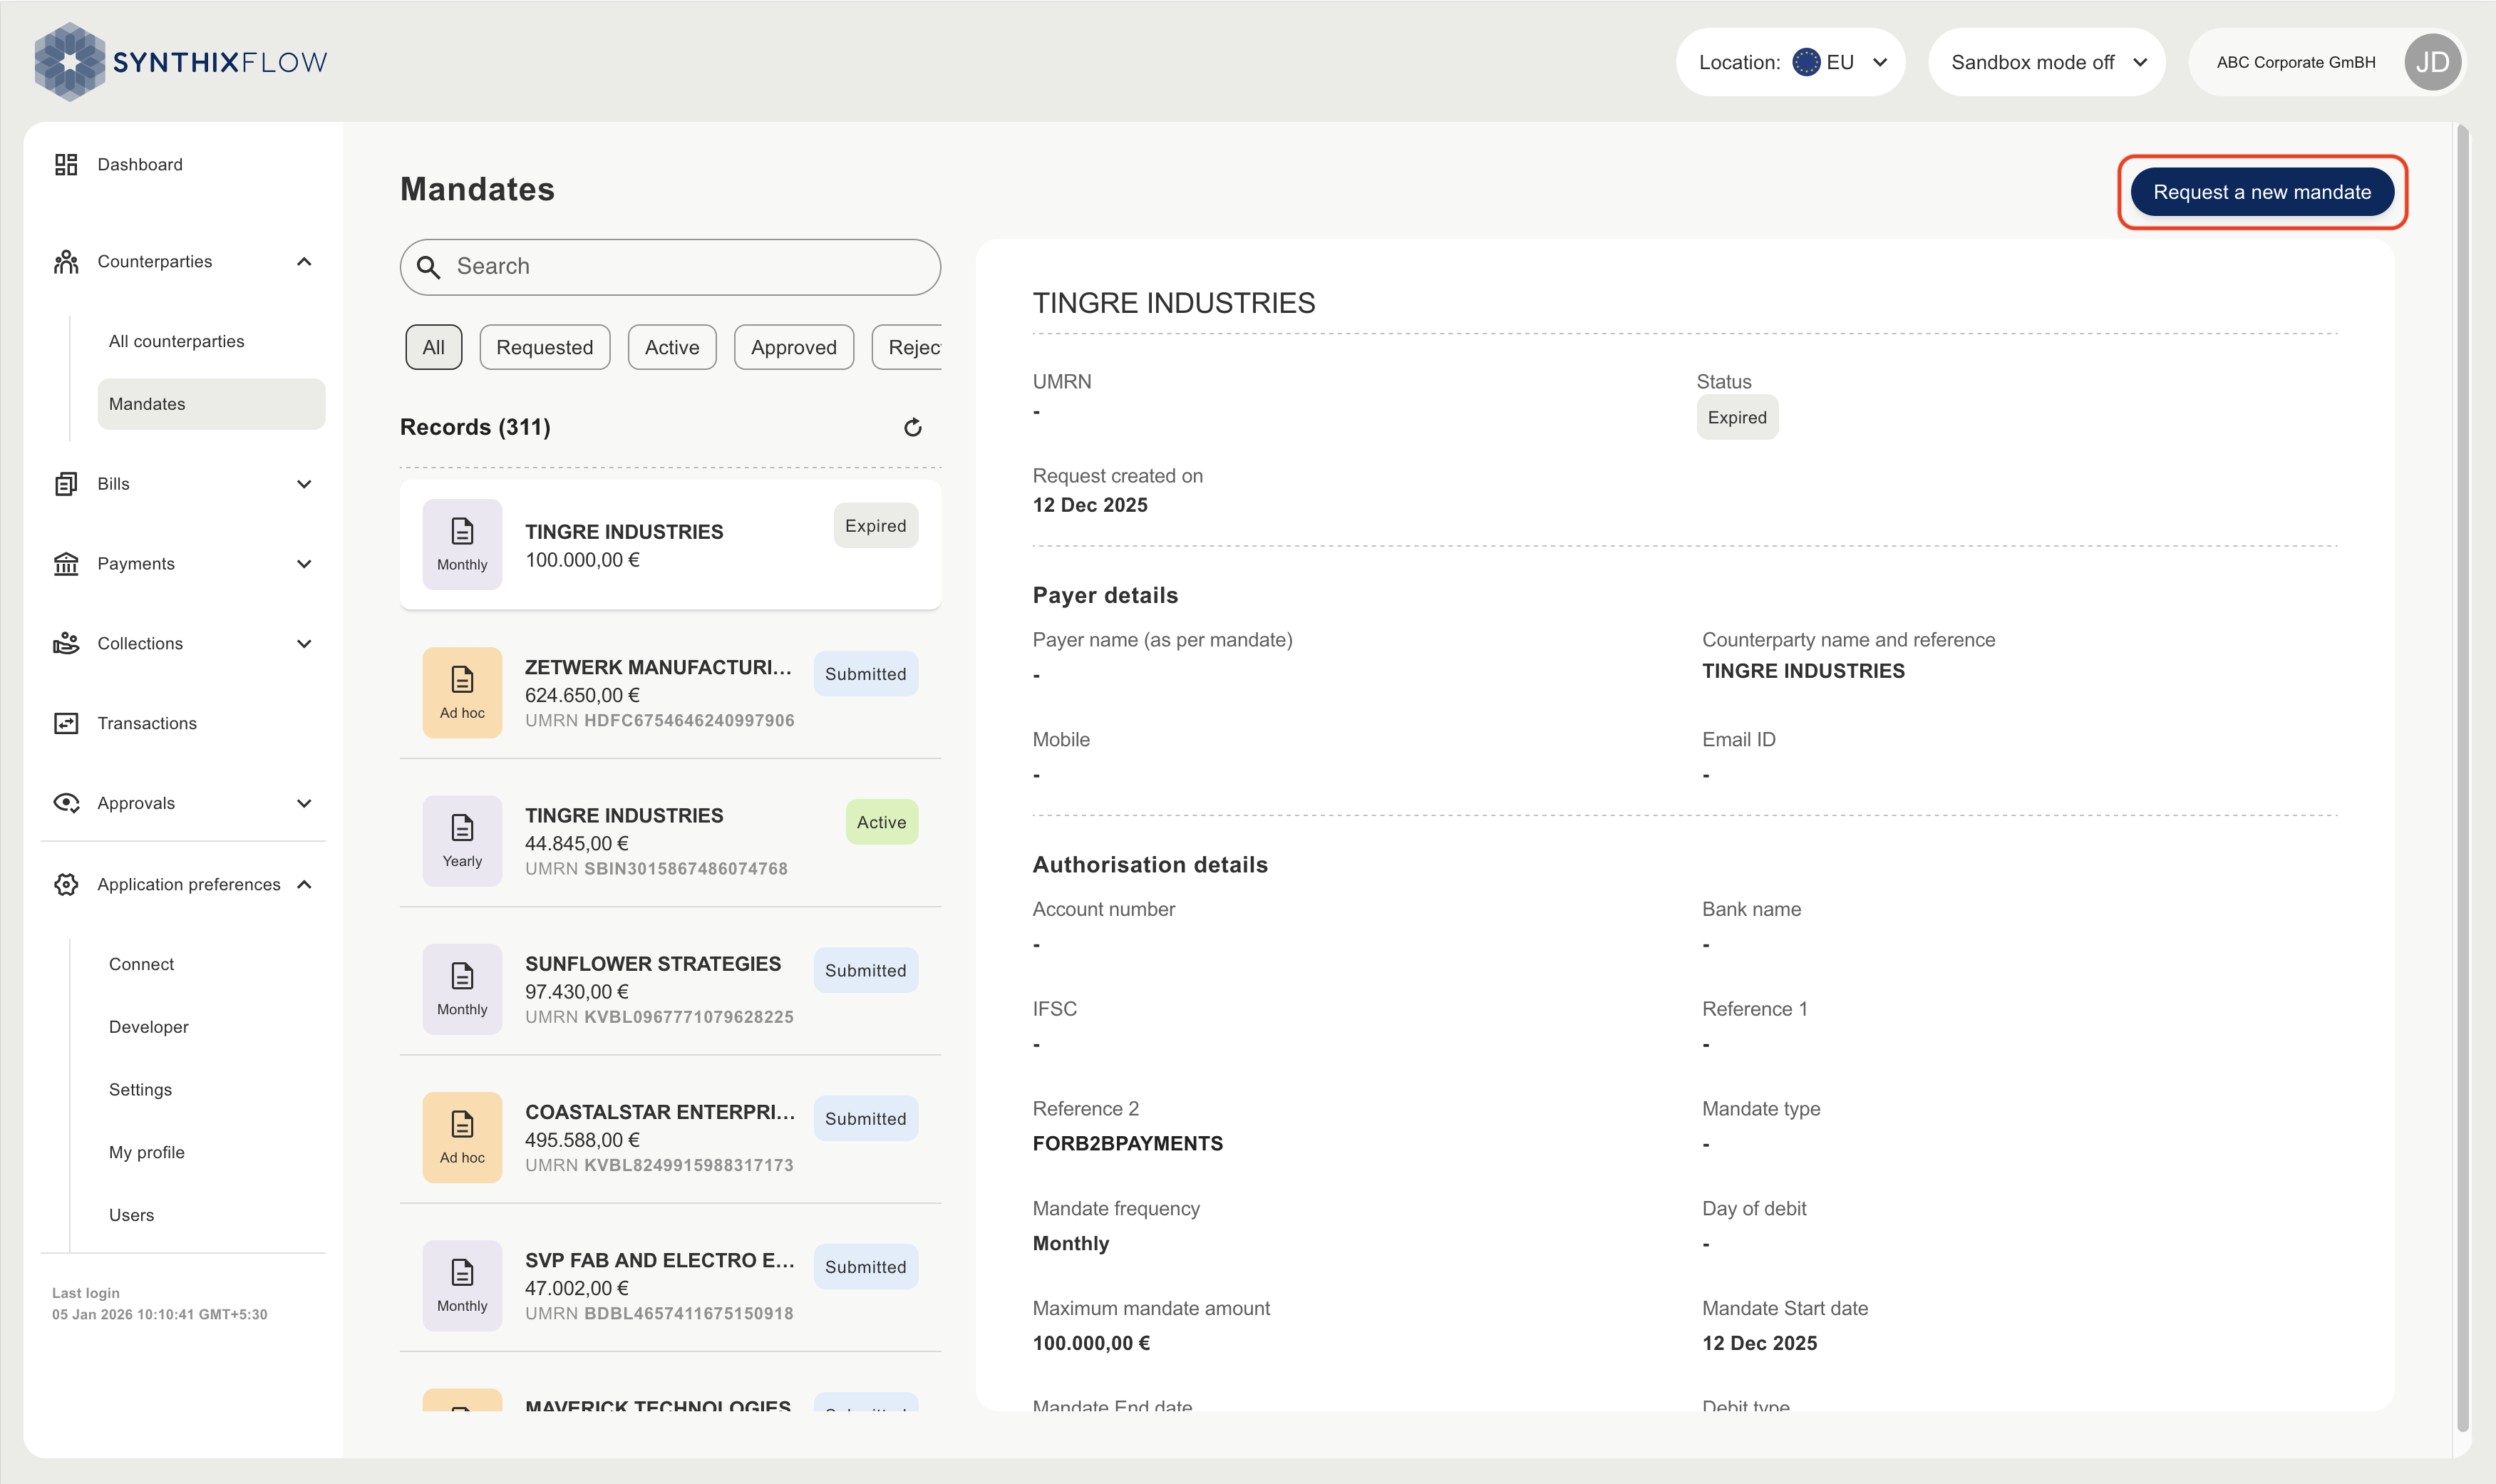Click the magnifier icon in Search
2496x1484 pixels.
pyautogui.click(x=428, y=267)
